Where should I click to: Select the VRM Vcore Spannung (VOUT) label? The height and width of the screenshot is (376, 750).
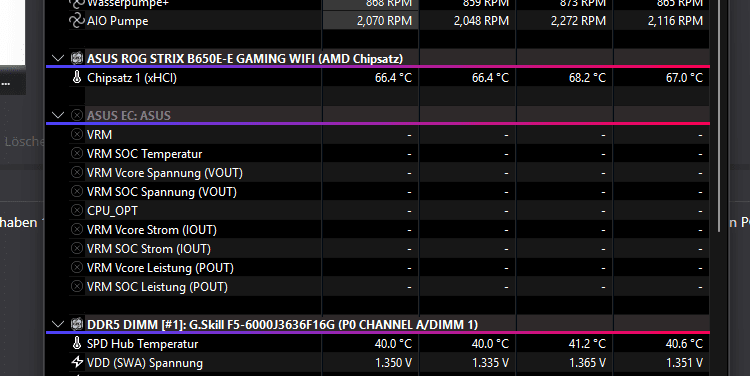[x=165, y=173]
